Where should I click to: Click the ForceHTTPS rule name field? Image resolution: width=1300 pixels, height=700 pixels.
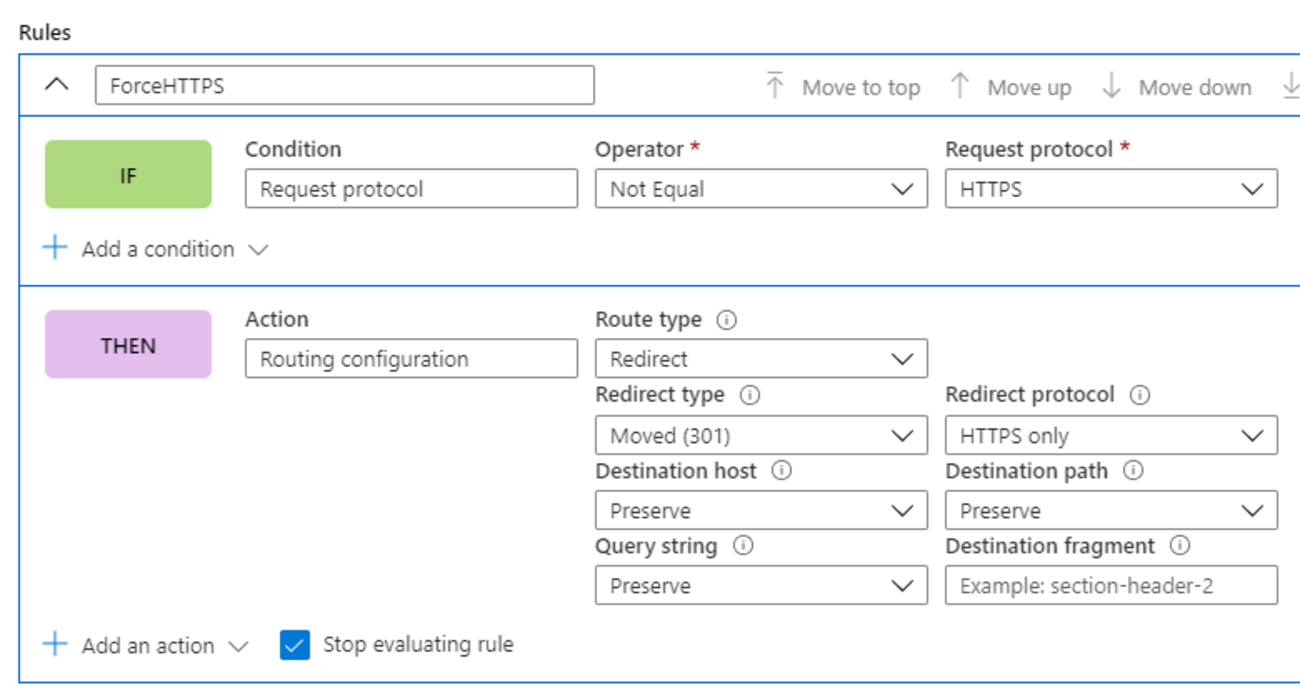click(x=344, y=86)
